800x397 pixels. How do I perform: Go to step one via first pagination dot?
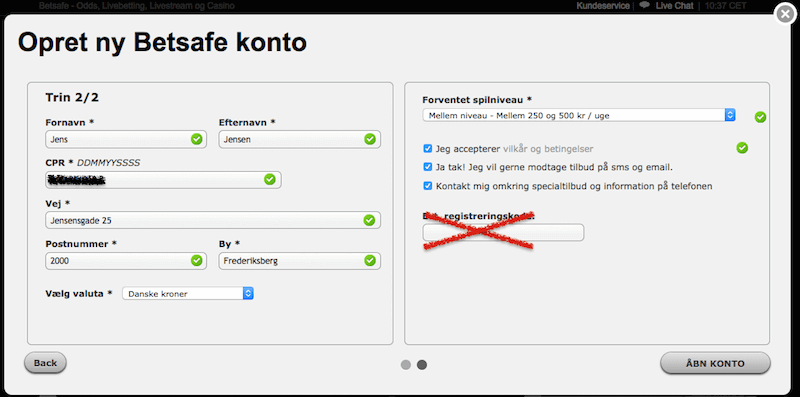point(406,365)
